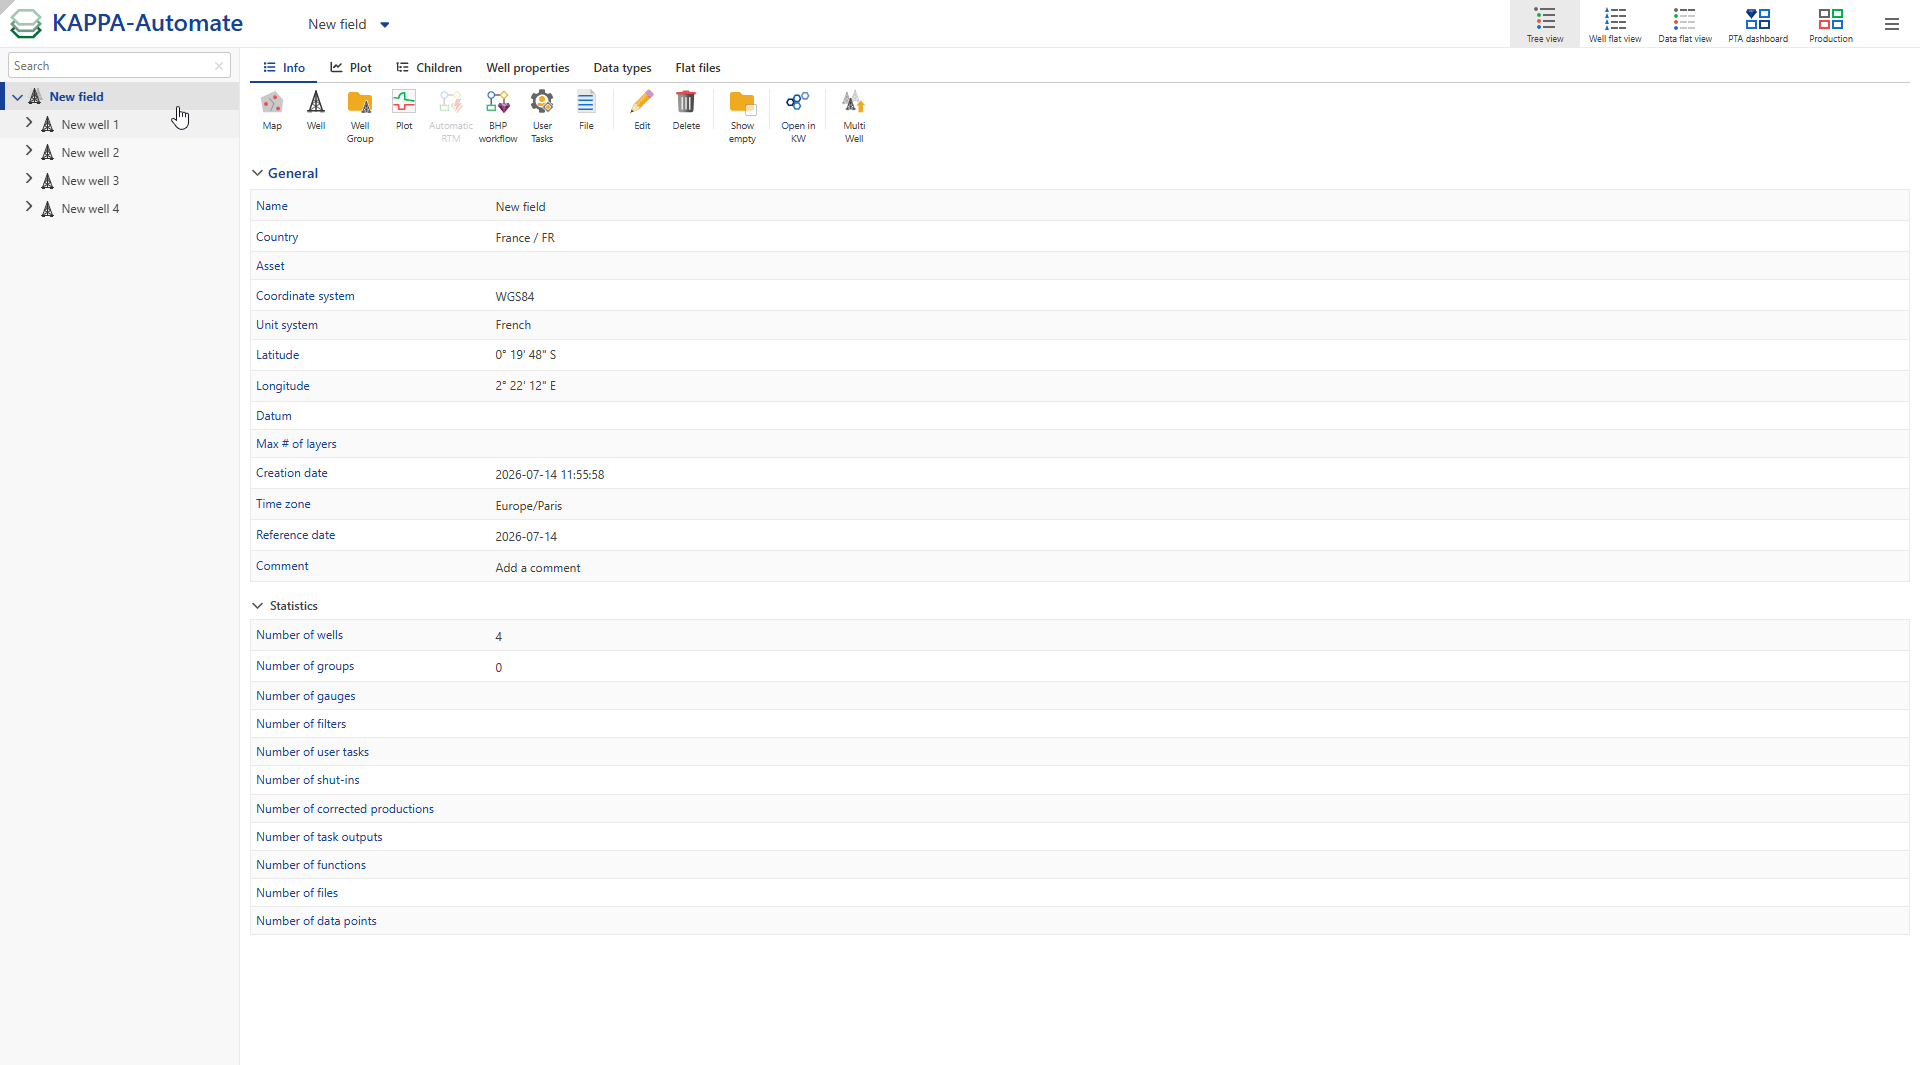Click derrick icon of New well 4
This screenshot has width=1920, height=1065.
pos(47,208)
